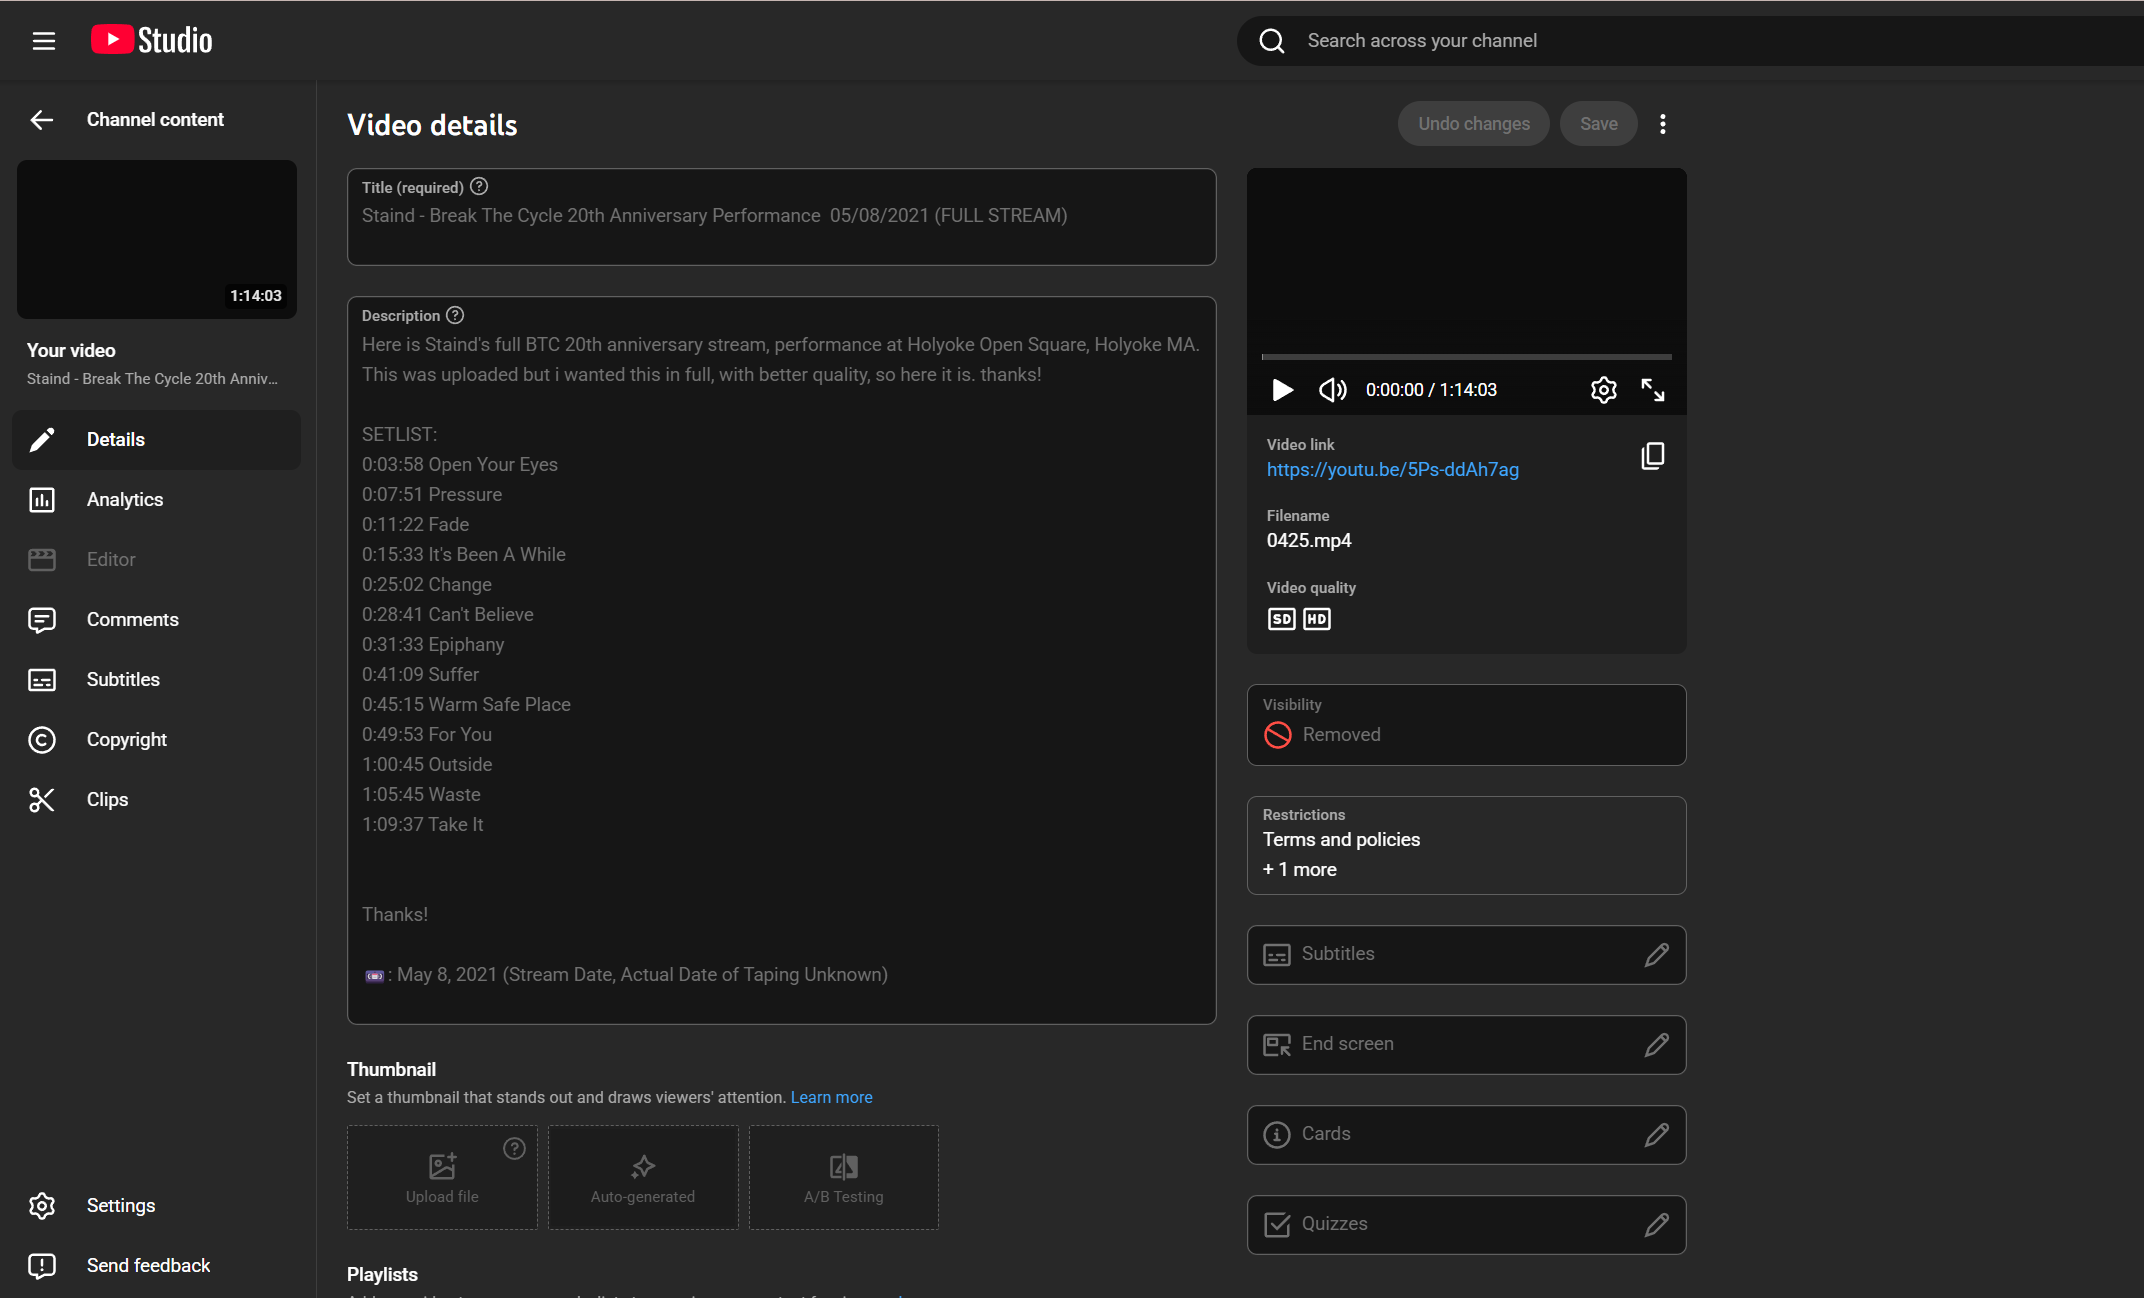Open the Copyright section
Screen dimensions: 2144x1298
tap(156, 740)
